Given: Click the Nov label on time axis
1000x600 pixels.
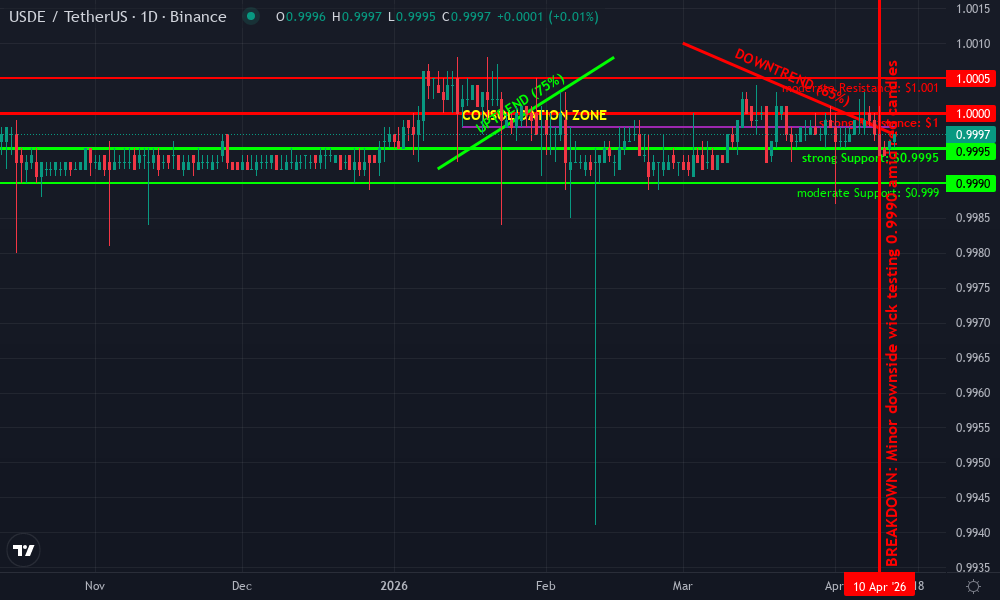Looking at the screenshot, I should pos(94,585).
